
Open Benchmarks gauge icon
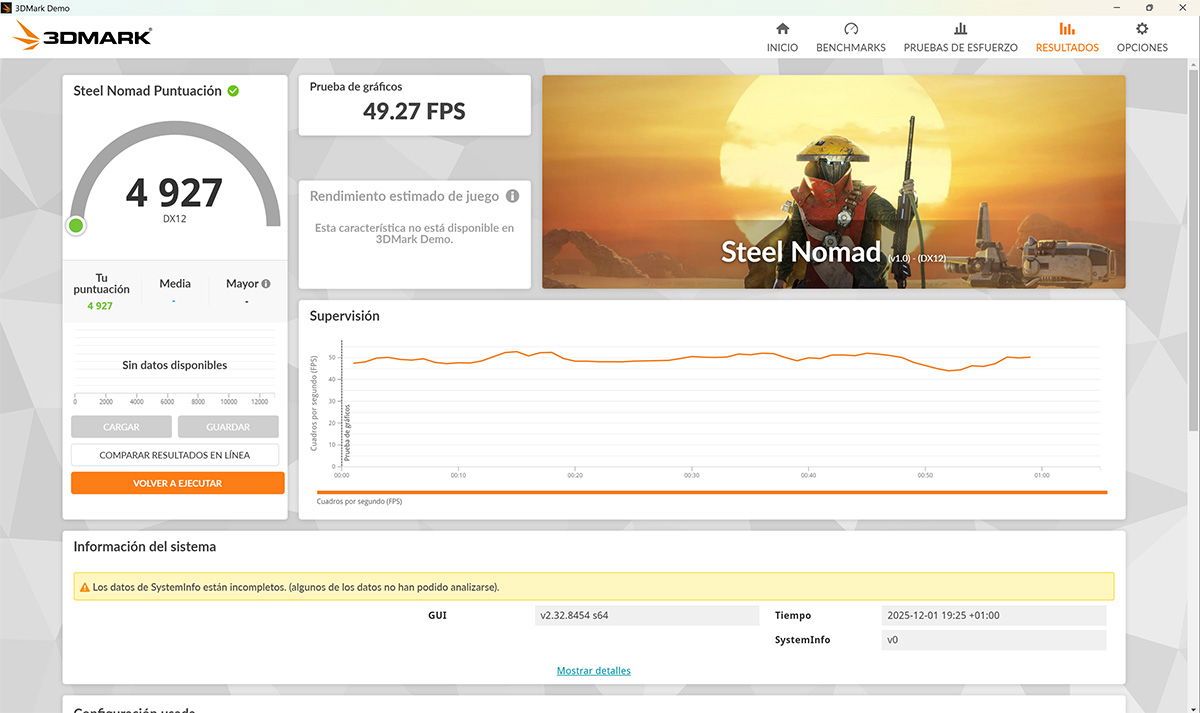pyautogui.click(x=851, y=29)
